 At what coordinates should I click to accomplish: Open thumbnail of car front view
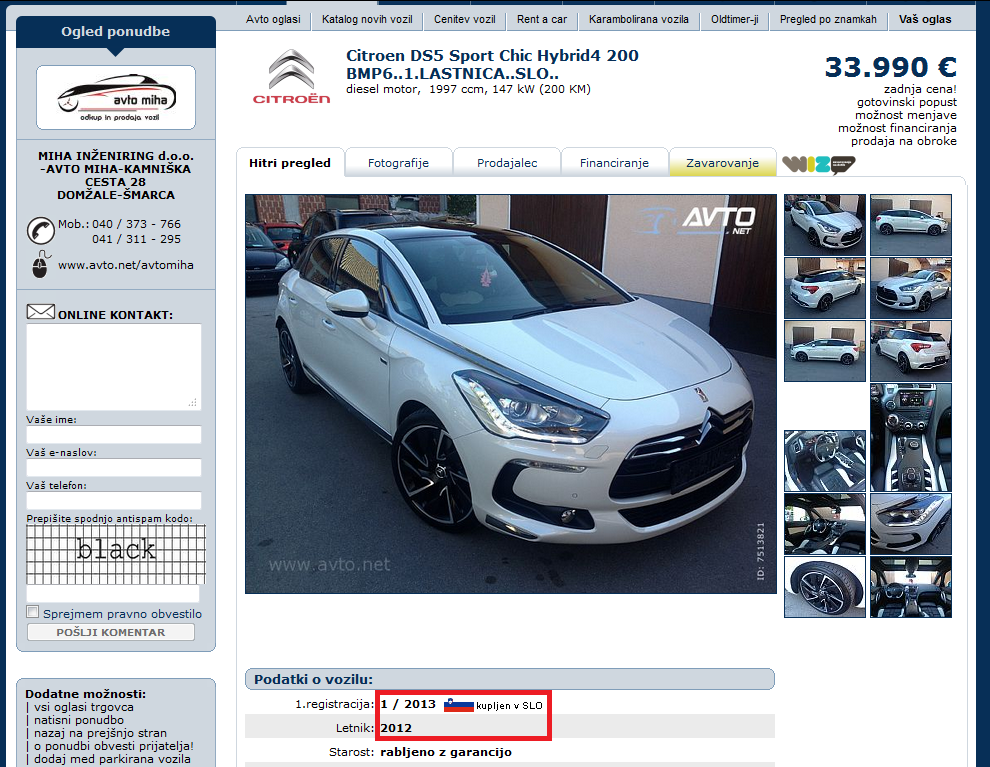pos(910,288)
